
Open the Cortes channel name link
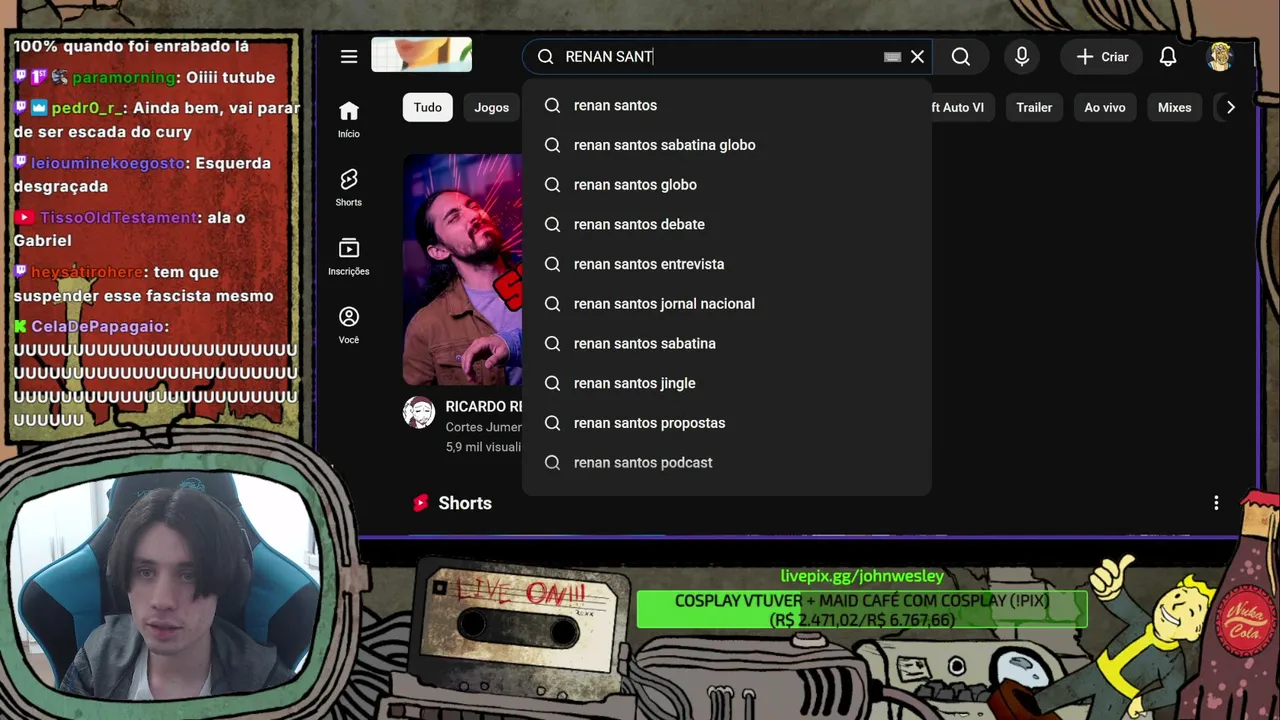[484, 427]
